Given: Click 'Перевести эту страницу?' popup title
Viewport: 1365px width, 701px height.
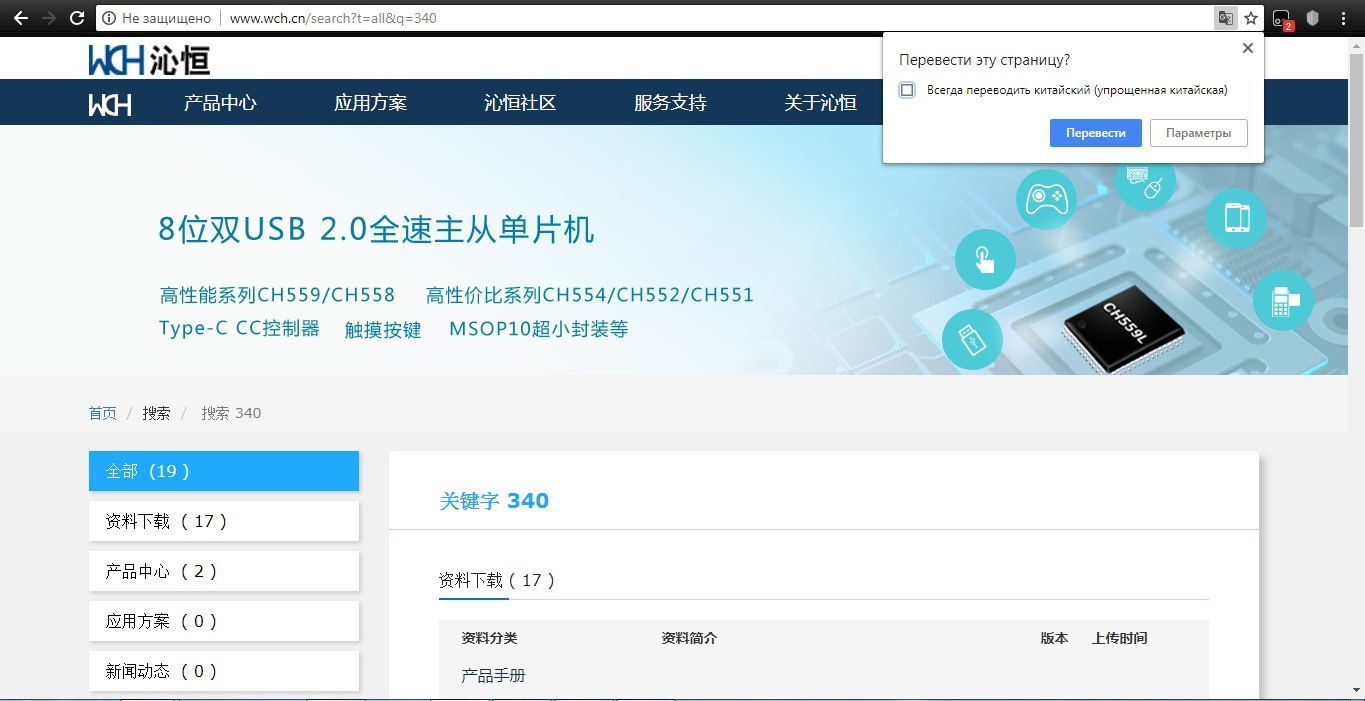Looking at the screenshot, I should click(985, 60).
